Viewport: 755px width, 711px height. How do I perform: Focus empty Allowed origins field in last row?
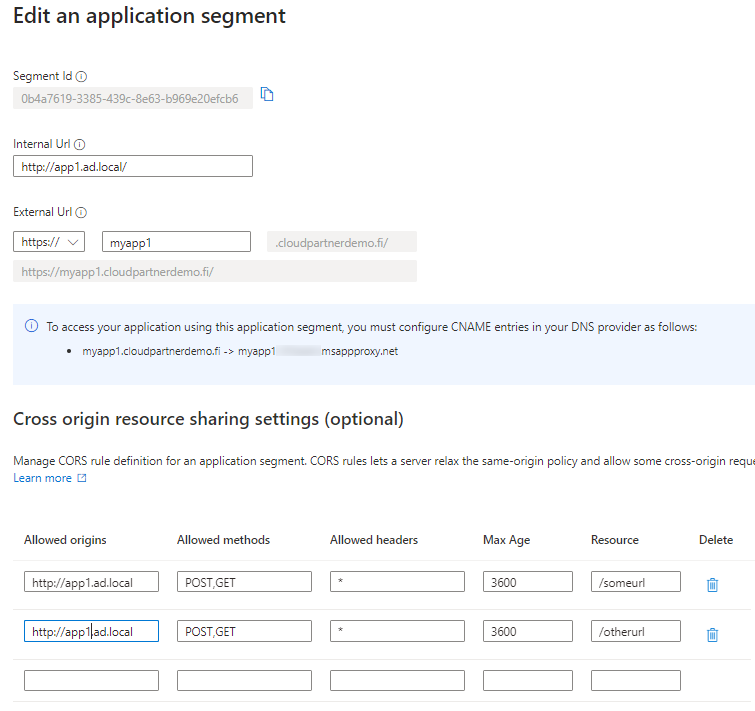(91, 681)
